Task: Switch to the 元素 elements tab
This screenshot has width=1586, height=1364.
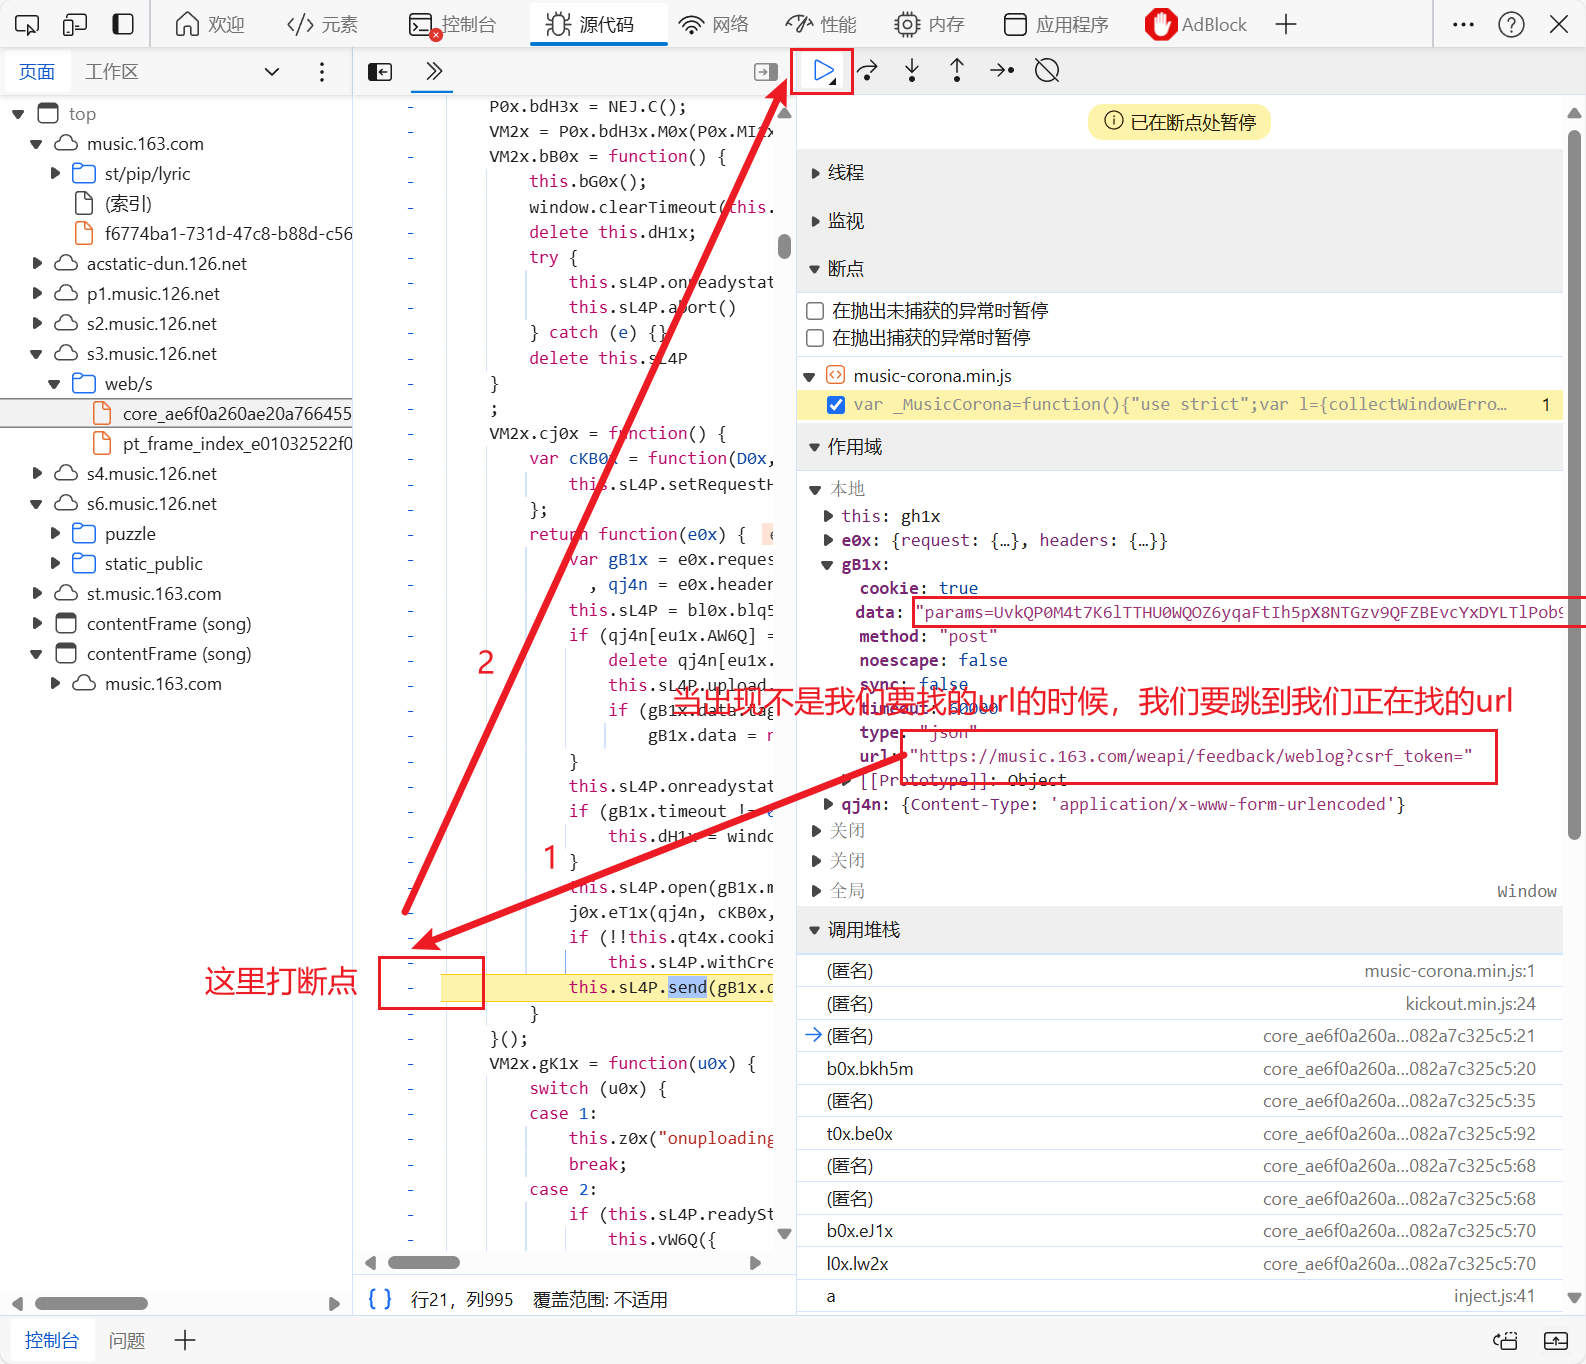Action: coord(322,24)
